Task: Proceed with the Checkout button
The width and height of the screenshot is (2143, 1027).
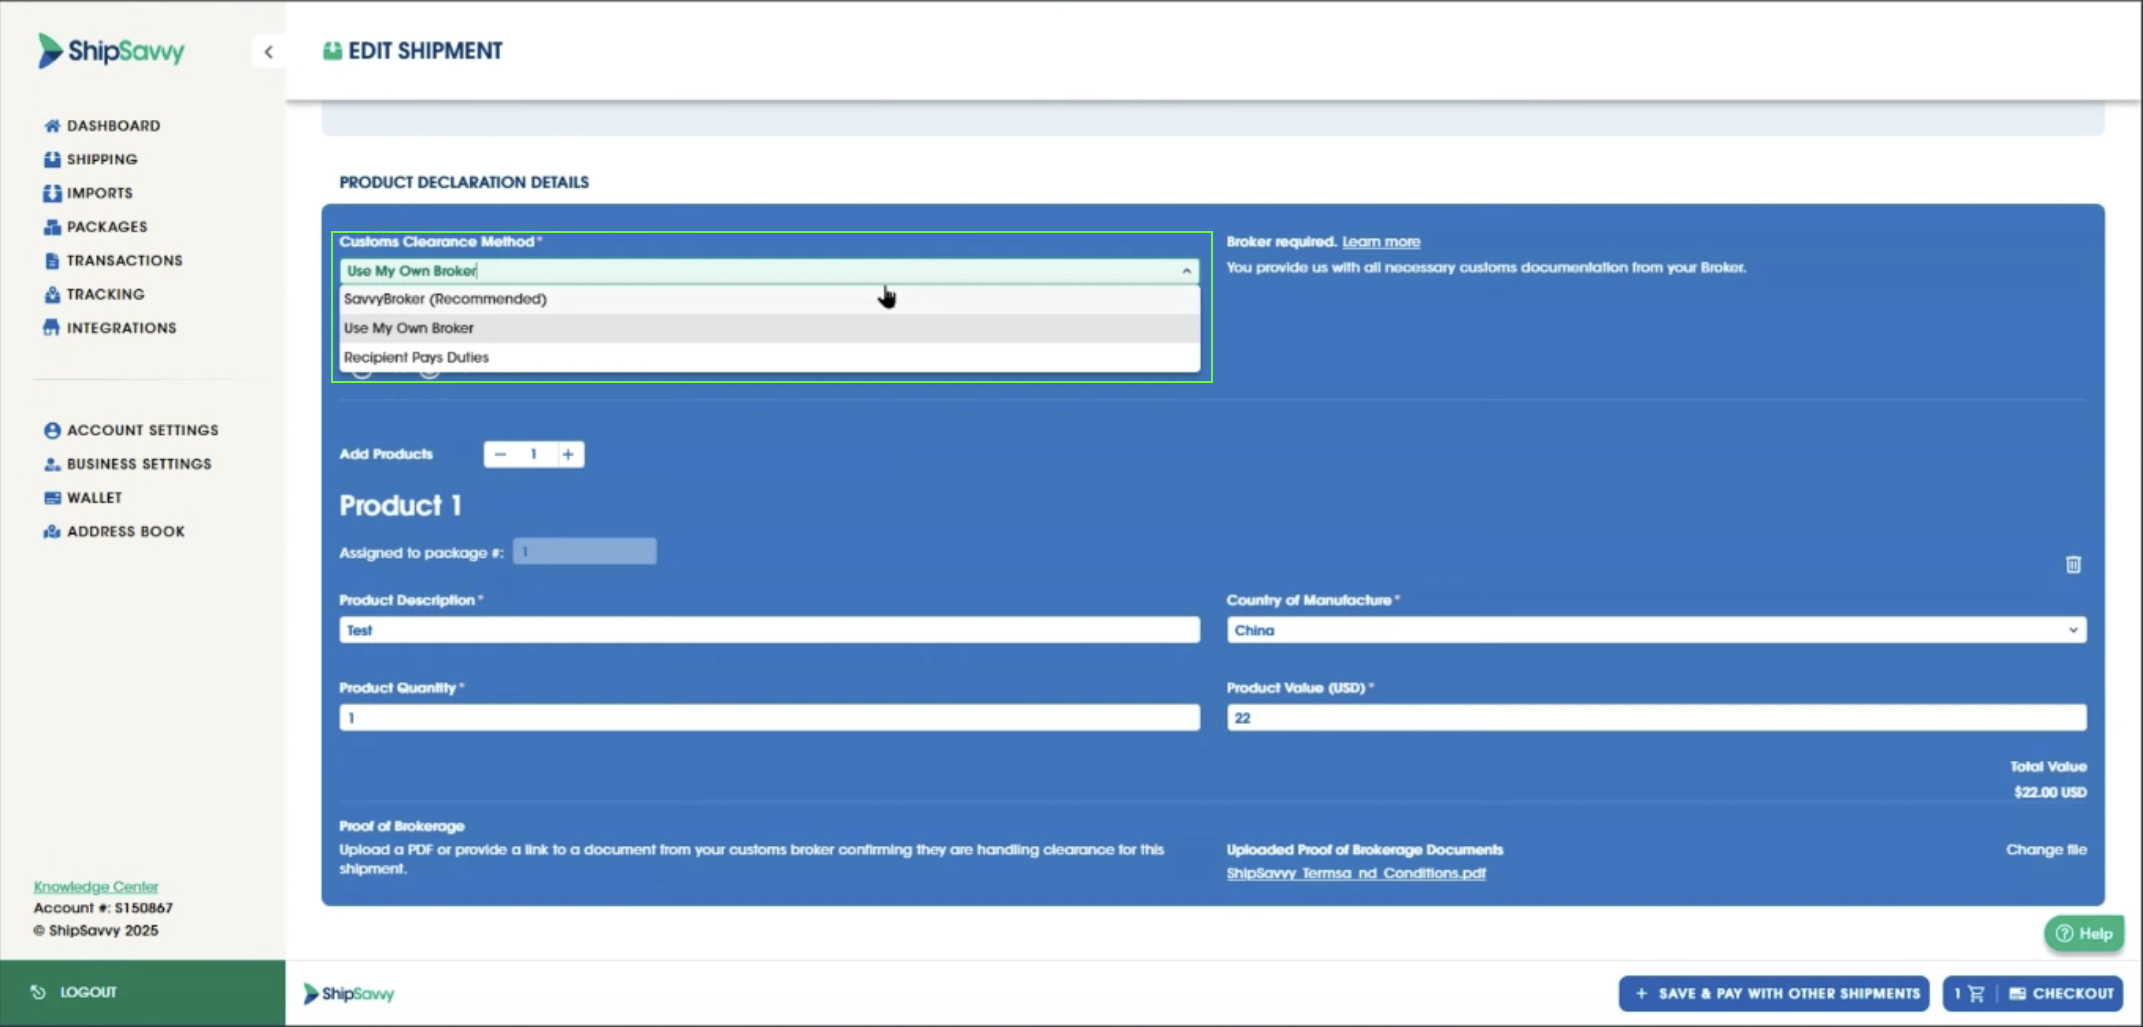Action: 2062,993
